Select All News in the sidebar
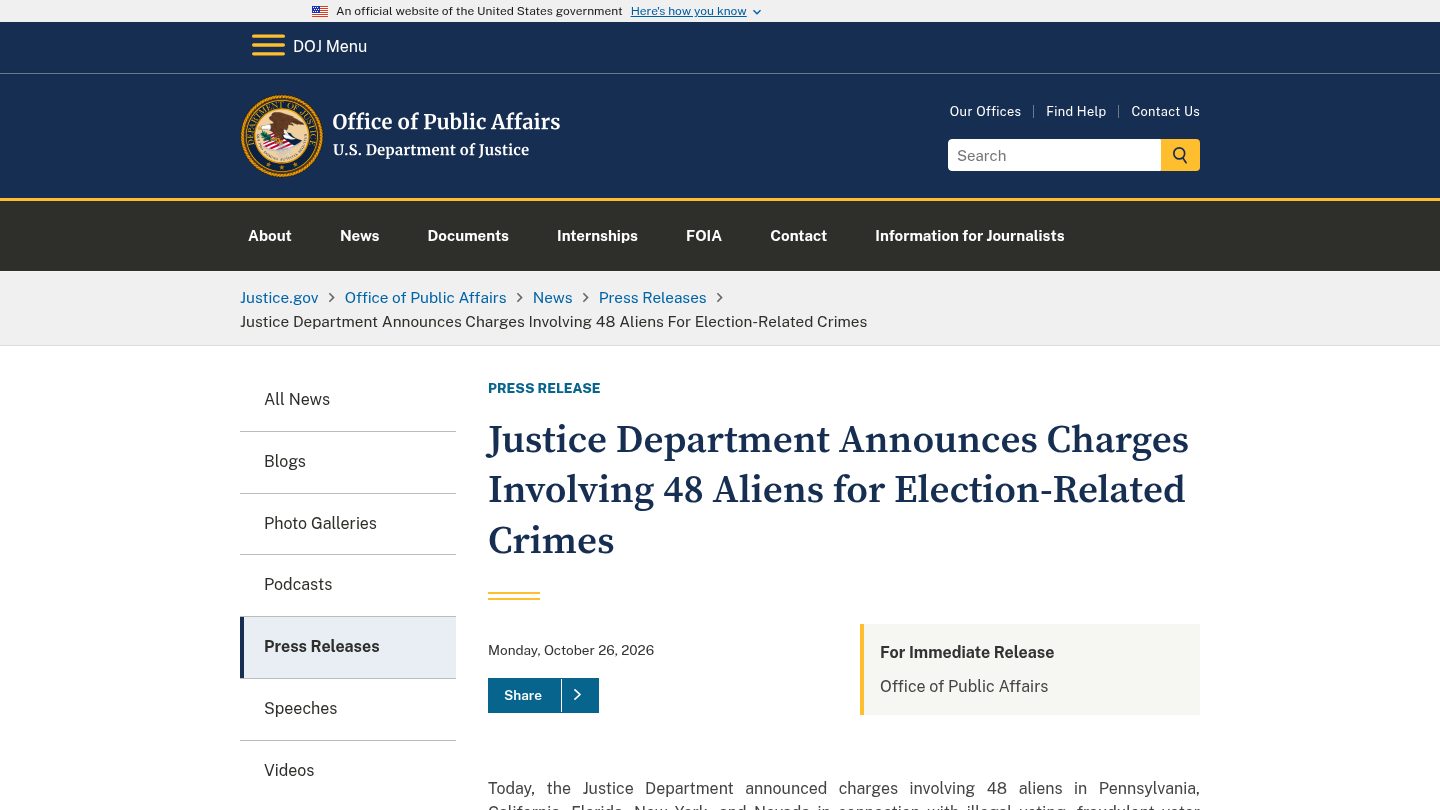This screenshot has height=810, width=1440. 348,400
